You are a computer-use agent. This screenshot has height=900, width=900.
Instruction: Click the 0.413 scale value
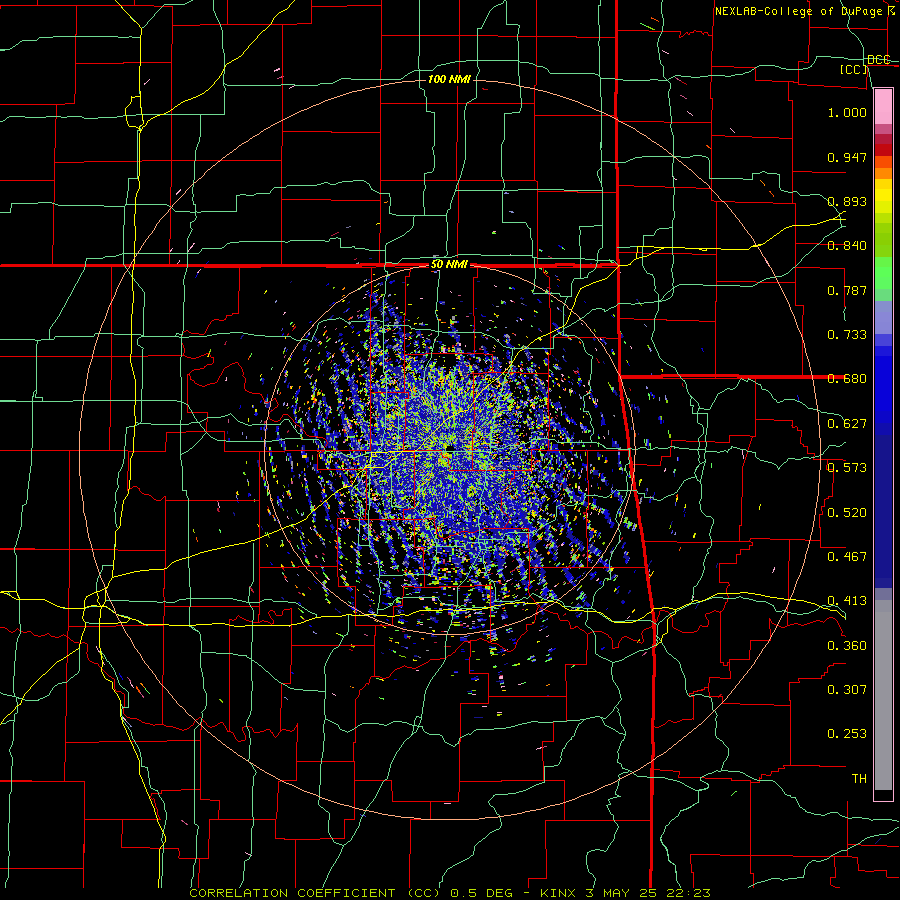[847, 601]
